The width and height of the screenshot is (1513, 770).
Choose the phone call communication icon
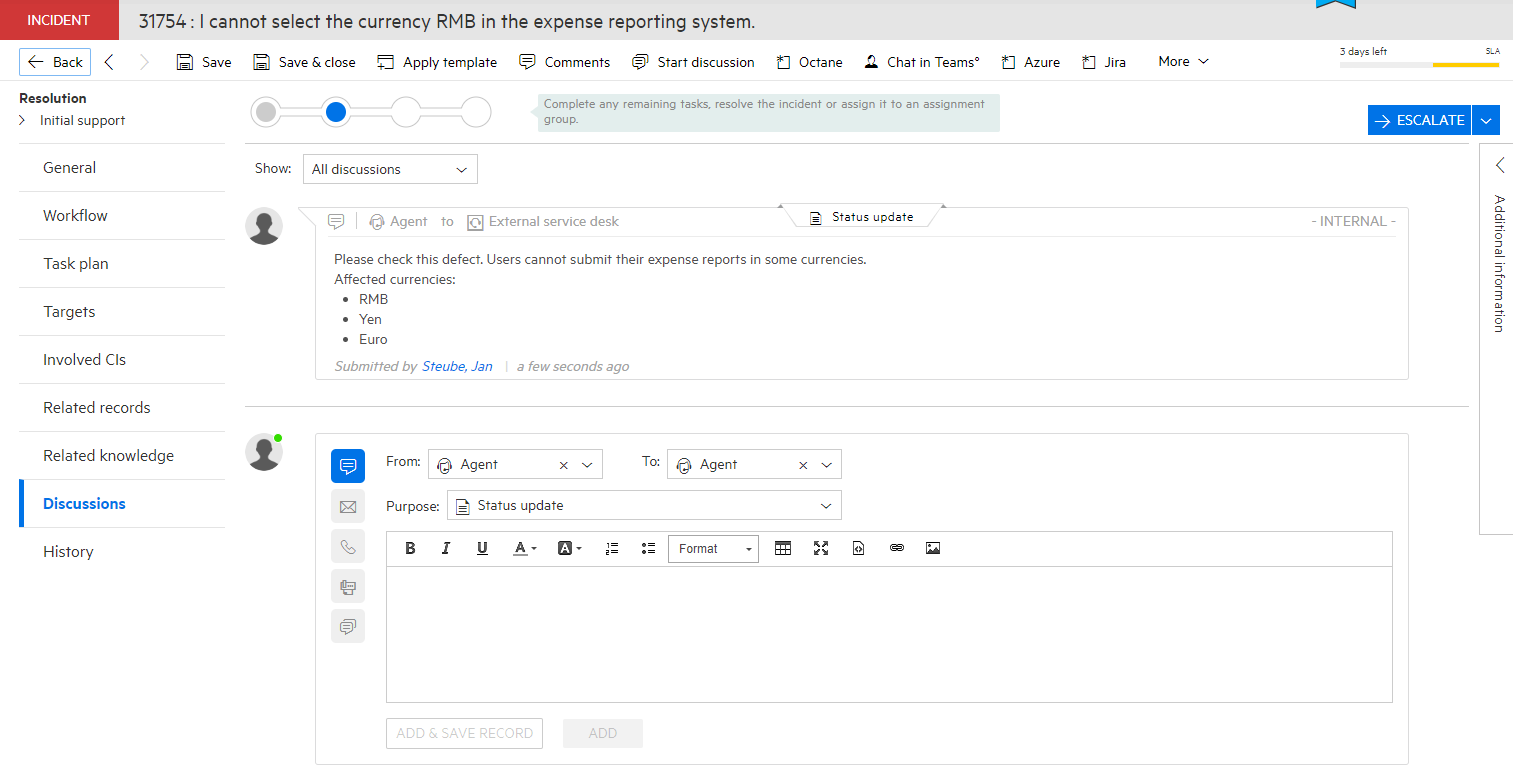coord(348,547)
